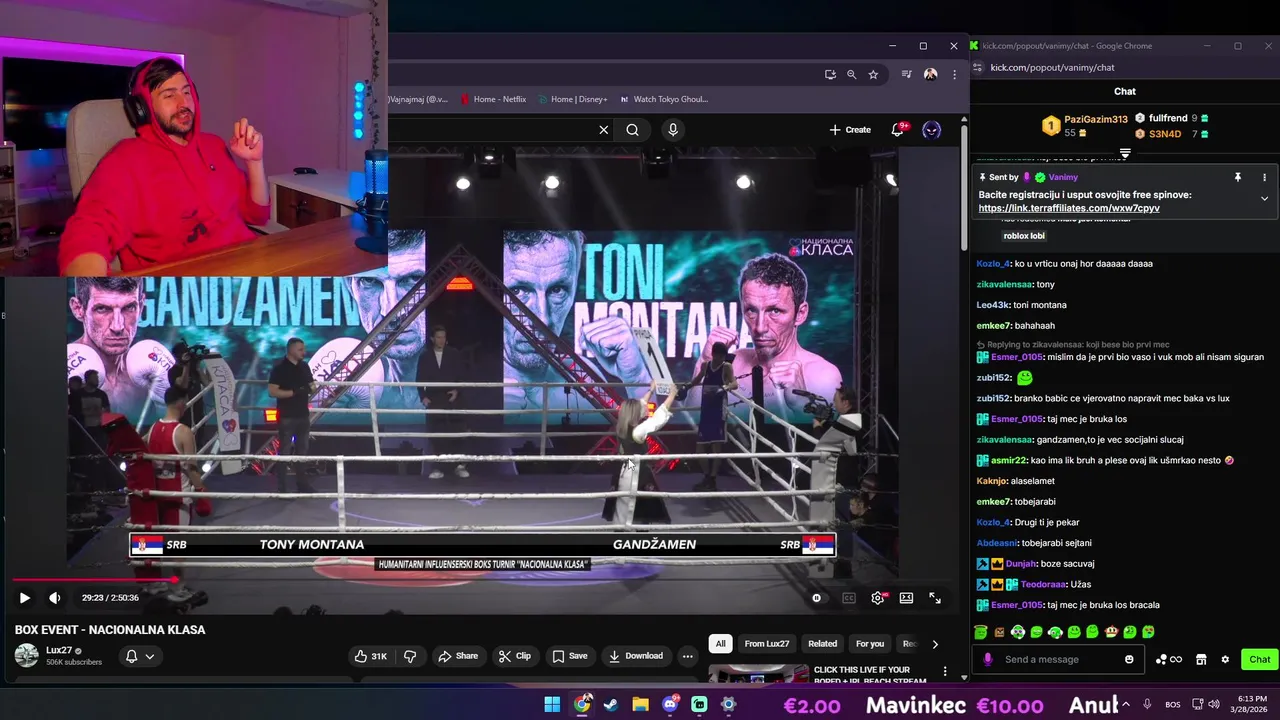This screenshot has width=1280, height=720.
Task: Like the video with 31K likes
Action: click(x=371, y=656)
